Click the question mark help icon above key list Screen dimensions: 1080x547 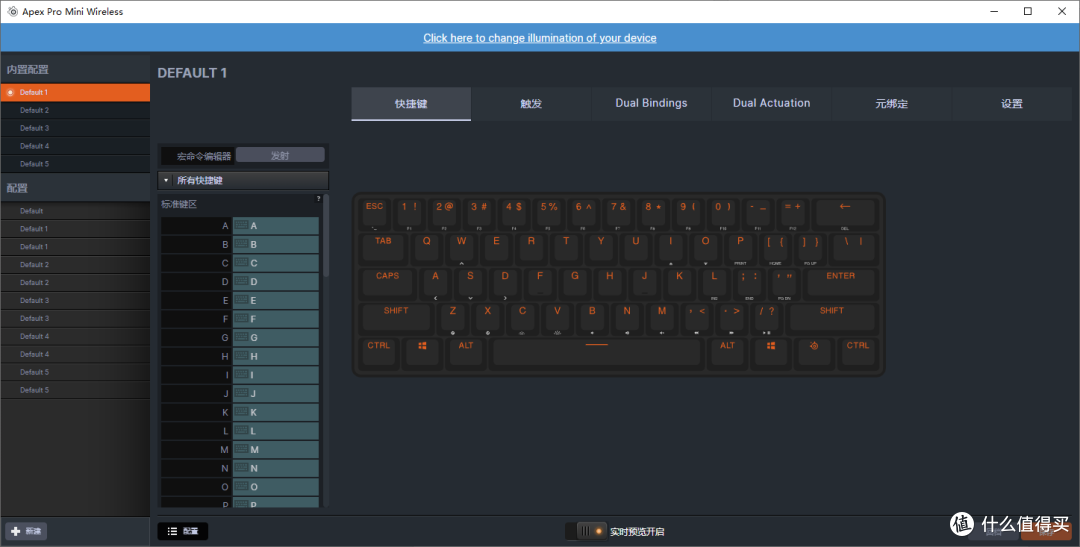tap(318, 198)
